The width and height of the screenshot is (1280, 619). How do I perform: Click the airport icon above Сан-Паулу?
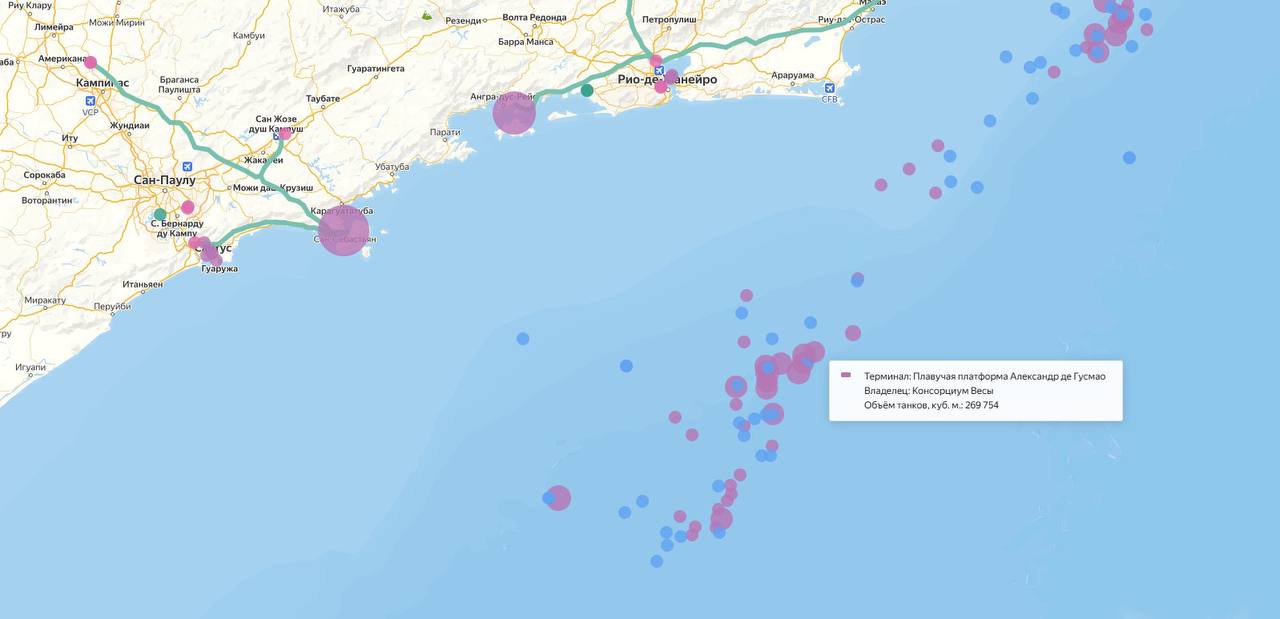[187, 166]
